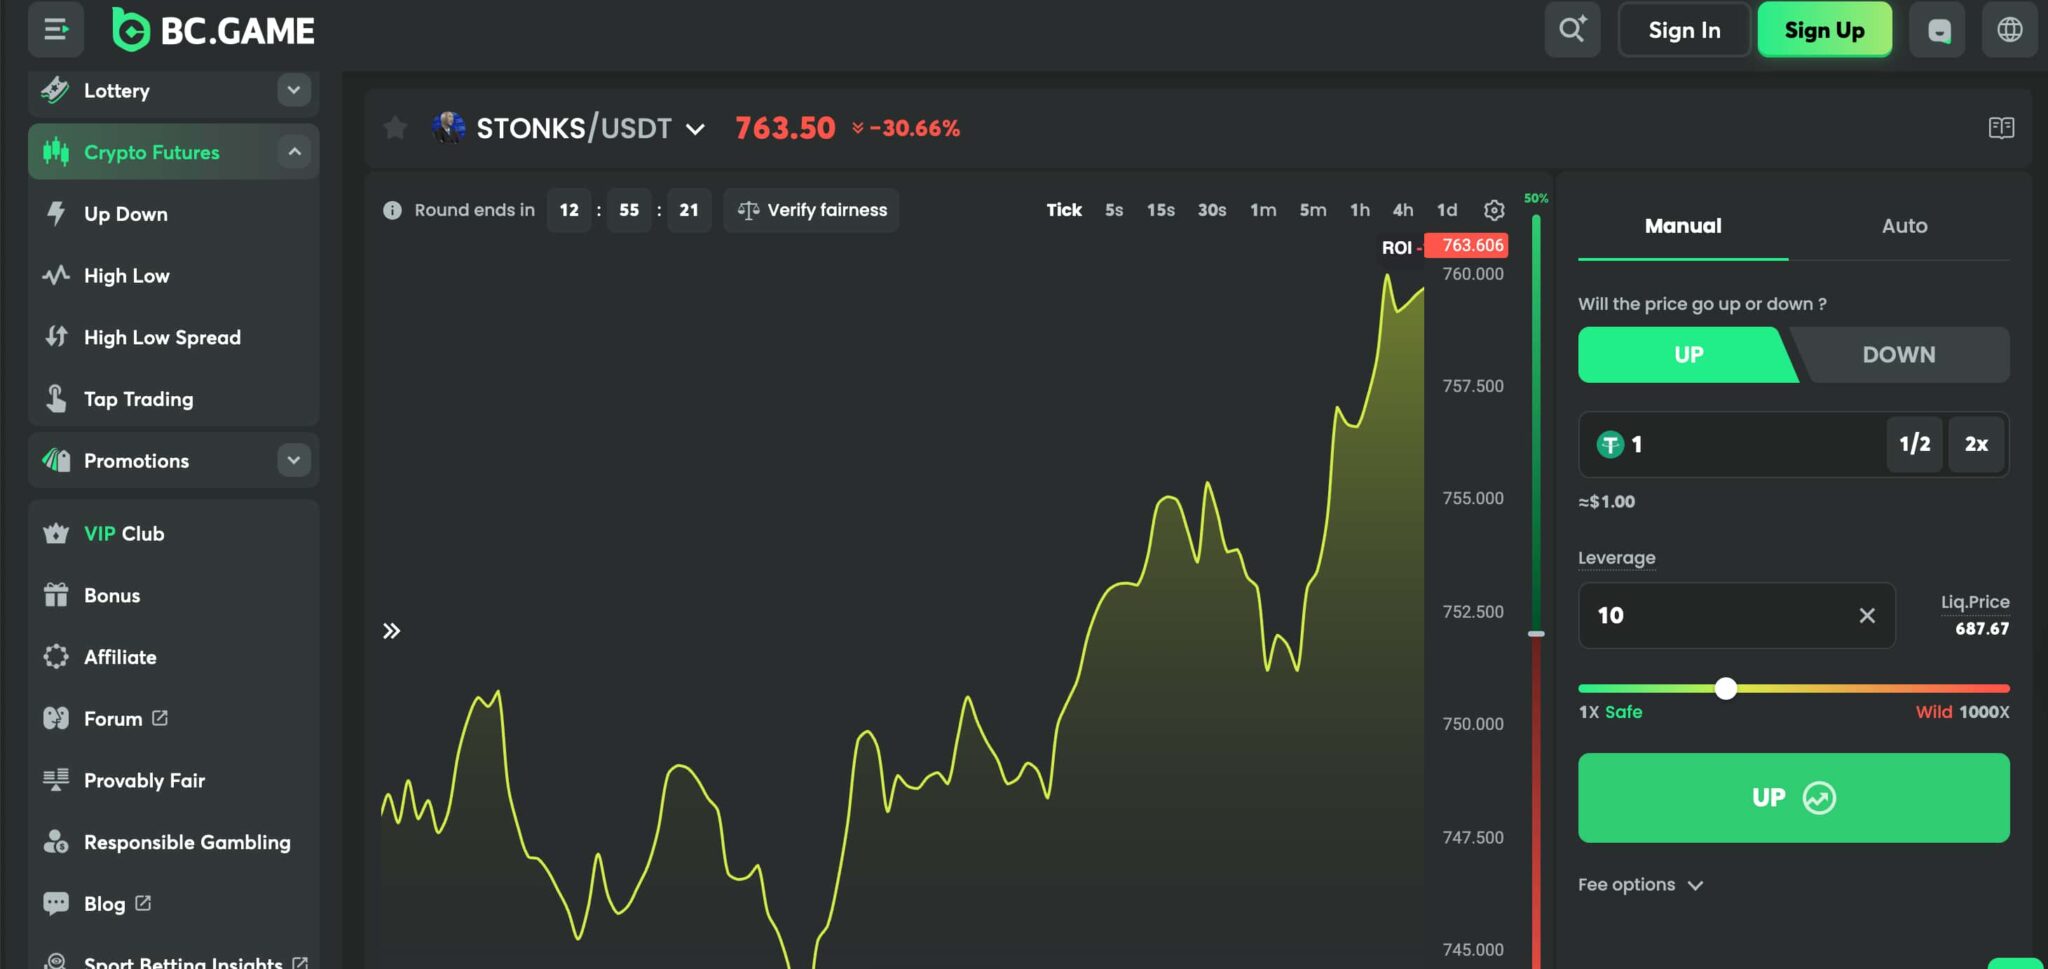Select the Tick chart interval
The width and height of the screenshot is (2048, 969).
pos(1064,210)
